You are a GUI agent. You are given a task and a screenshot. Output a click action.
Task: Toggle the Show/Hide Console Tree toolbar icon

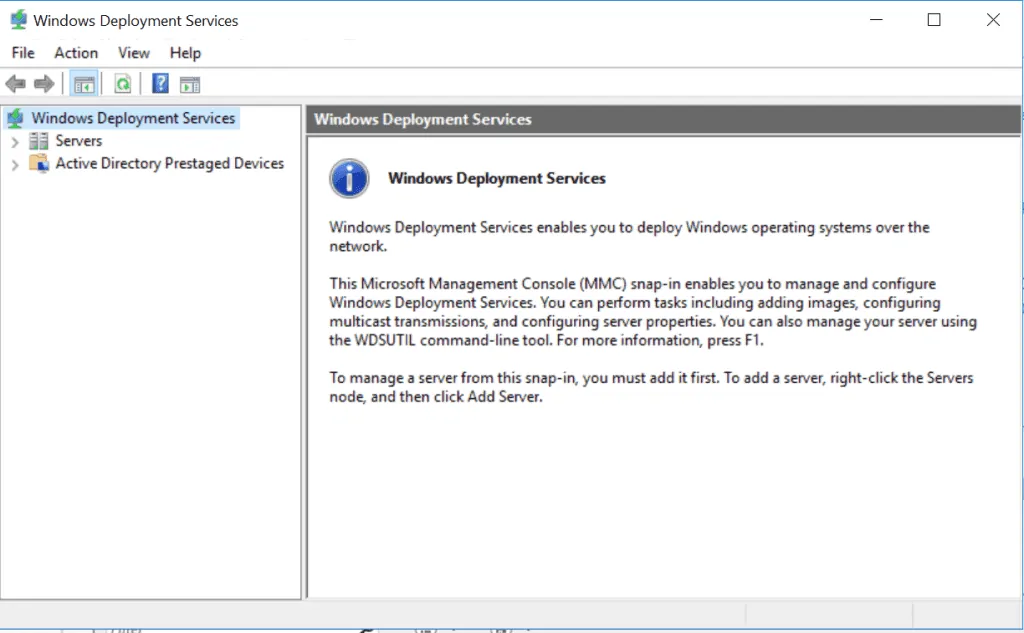85,83
